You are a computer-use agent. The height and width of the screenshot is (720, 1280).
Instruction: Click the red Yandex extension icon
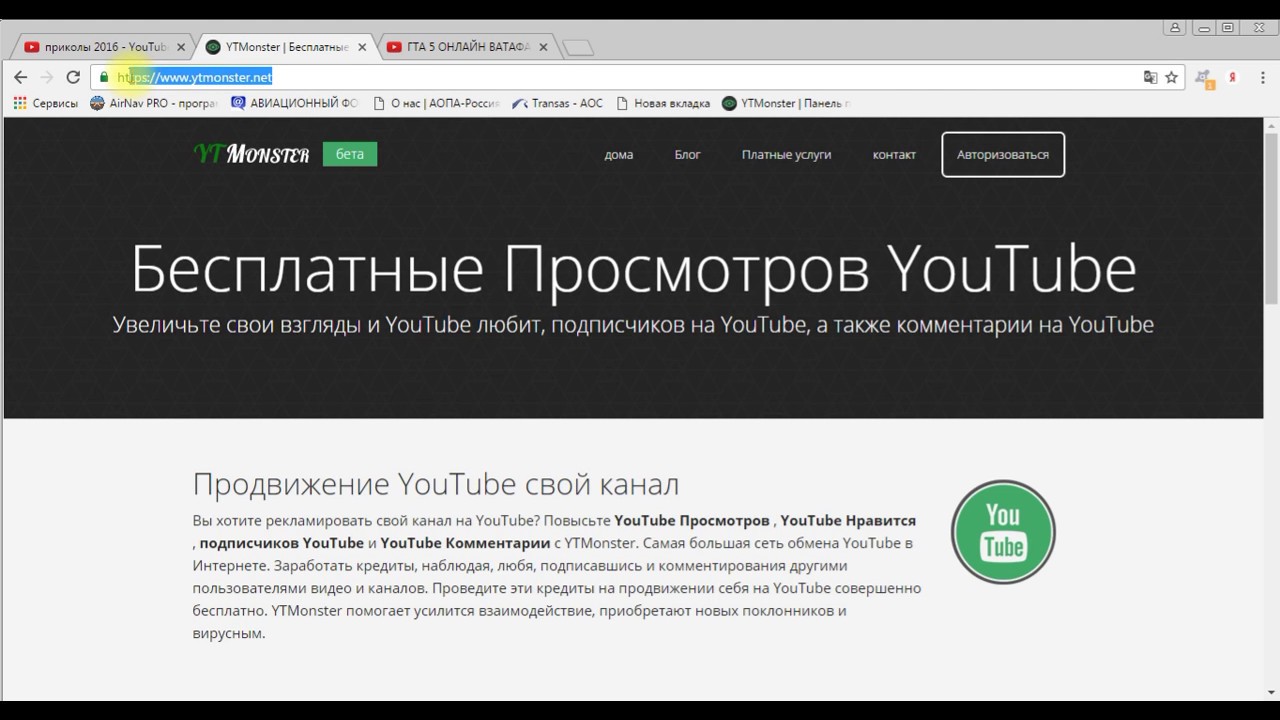1234,77
